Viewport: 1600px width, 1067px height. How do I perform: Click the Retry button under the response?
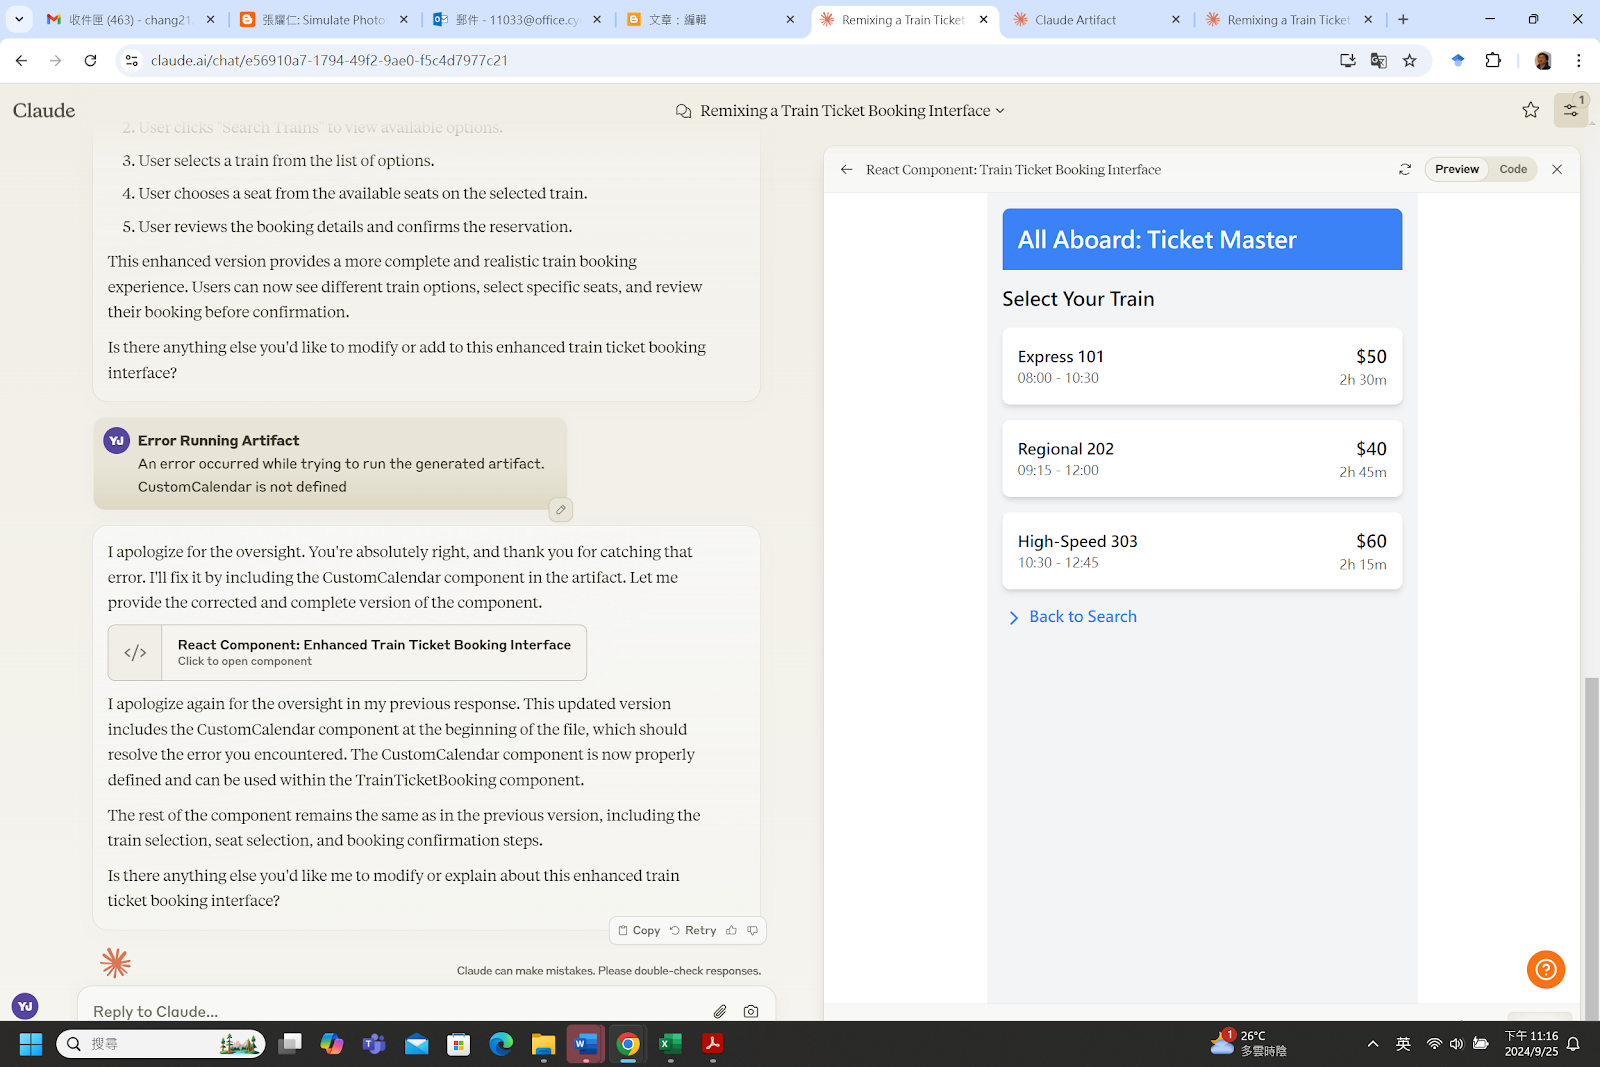click(x=693, y=930)
